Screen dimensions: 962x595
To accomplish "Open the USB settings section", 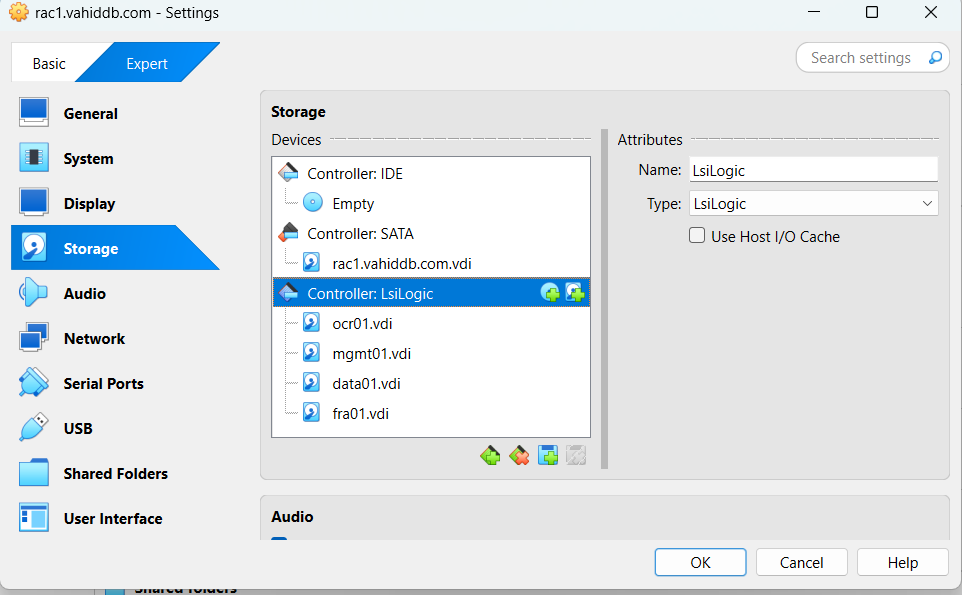I will pyautogui.click(x=78, y=429).
